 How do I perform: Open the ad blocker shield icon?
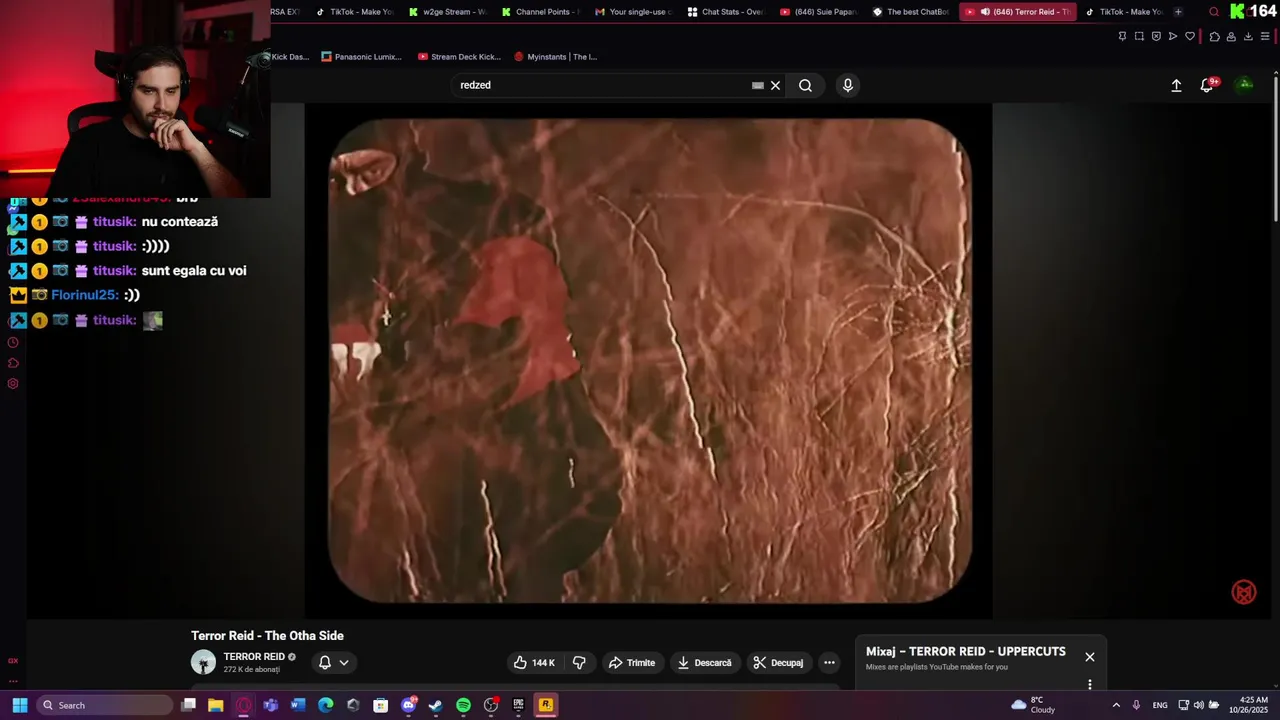pos(1156,37)
